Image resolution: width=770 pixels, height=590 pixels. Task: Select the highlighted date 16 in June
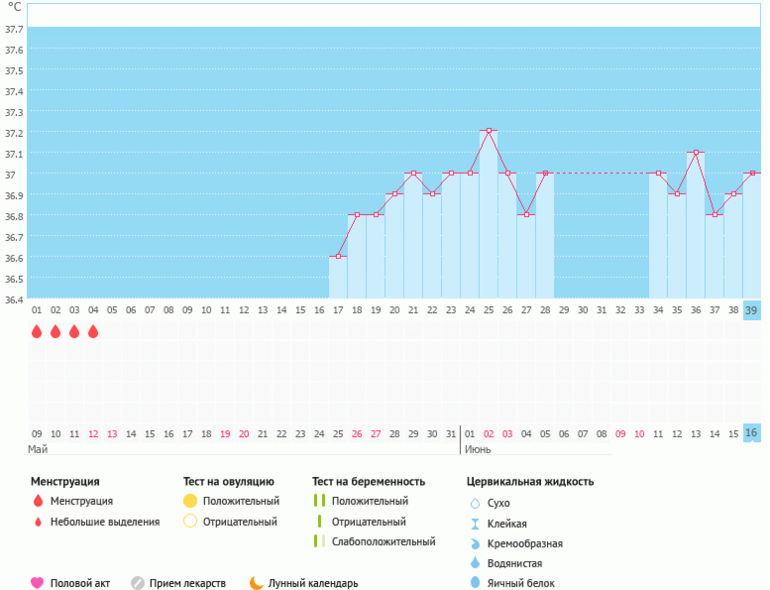pyautogui.click(x=751, y=433)
